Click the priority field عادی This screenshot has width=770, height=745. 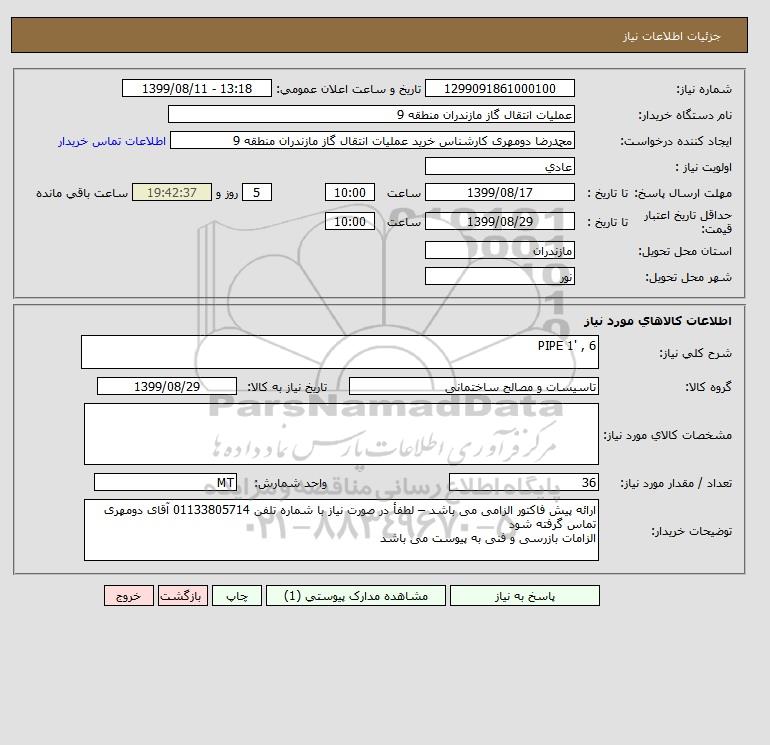[x=499, y=166]
